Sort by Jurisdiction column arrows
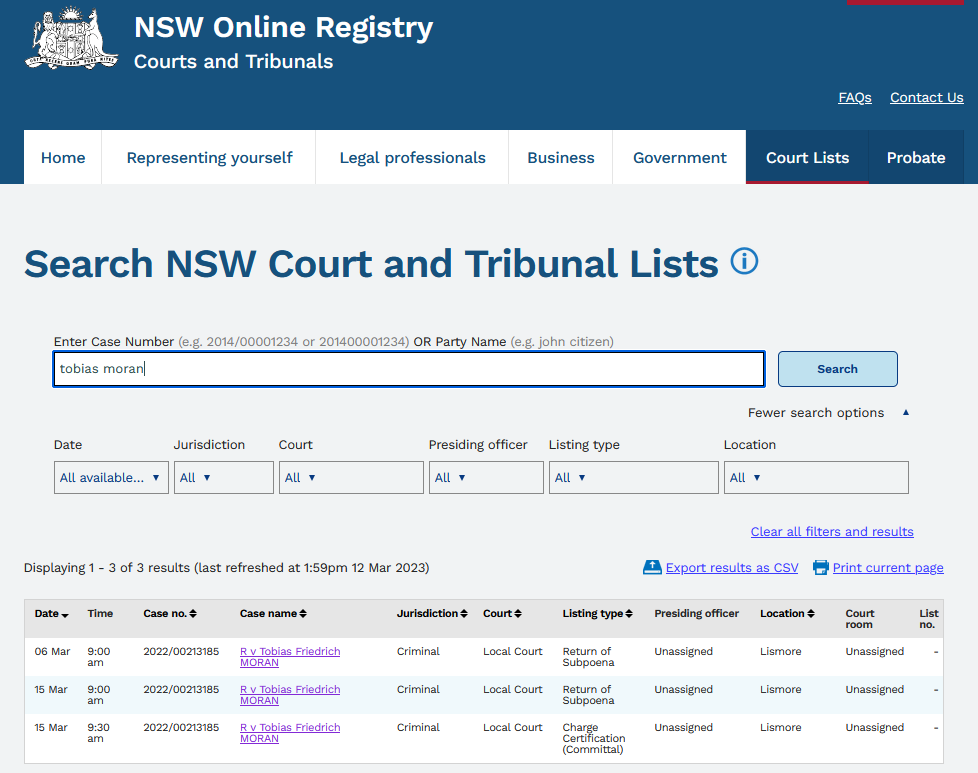 (x=463, y=614)
